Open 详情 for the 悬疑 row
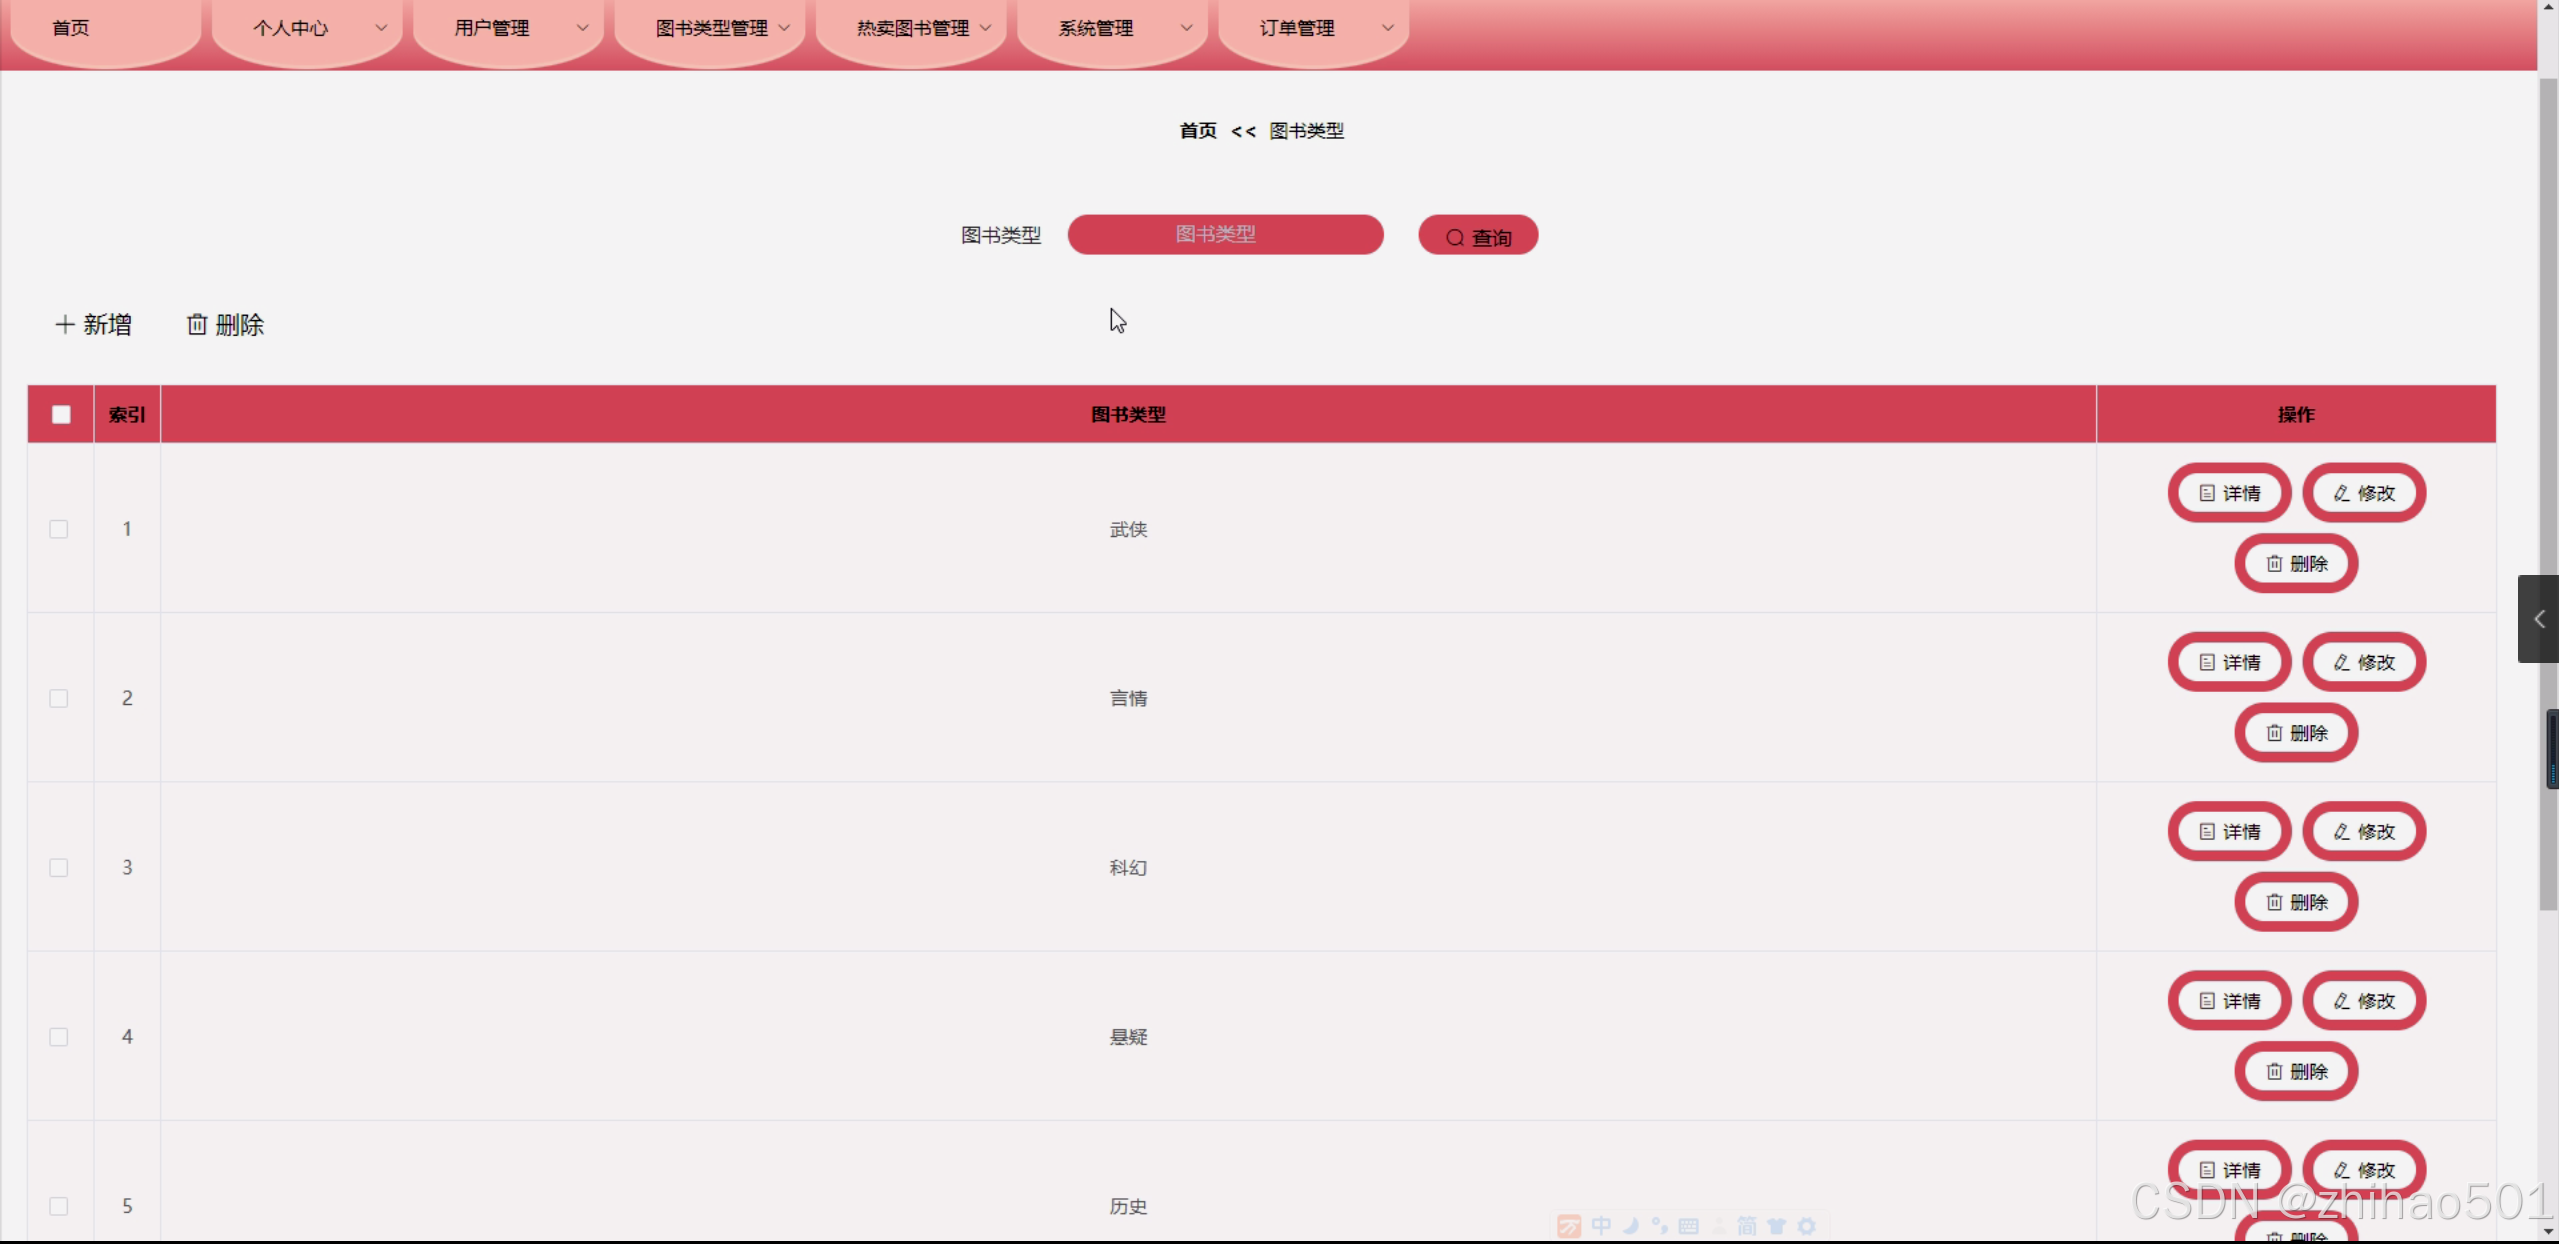2559x1244 pixels. (2229, 1001)
